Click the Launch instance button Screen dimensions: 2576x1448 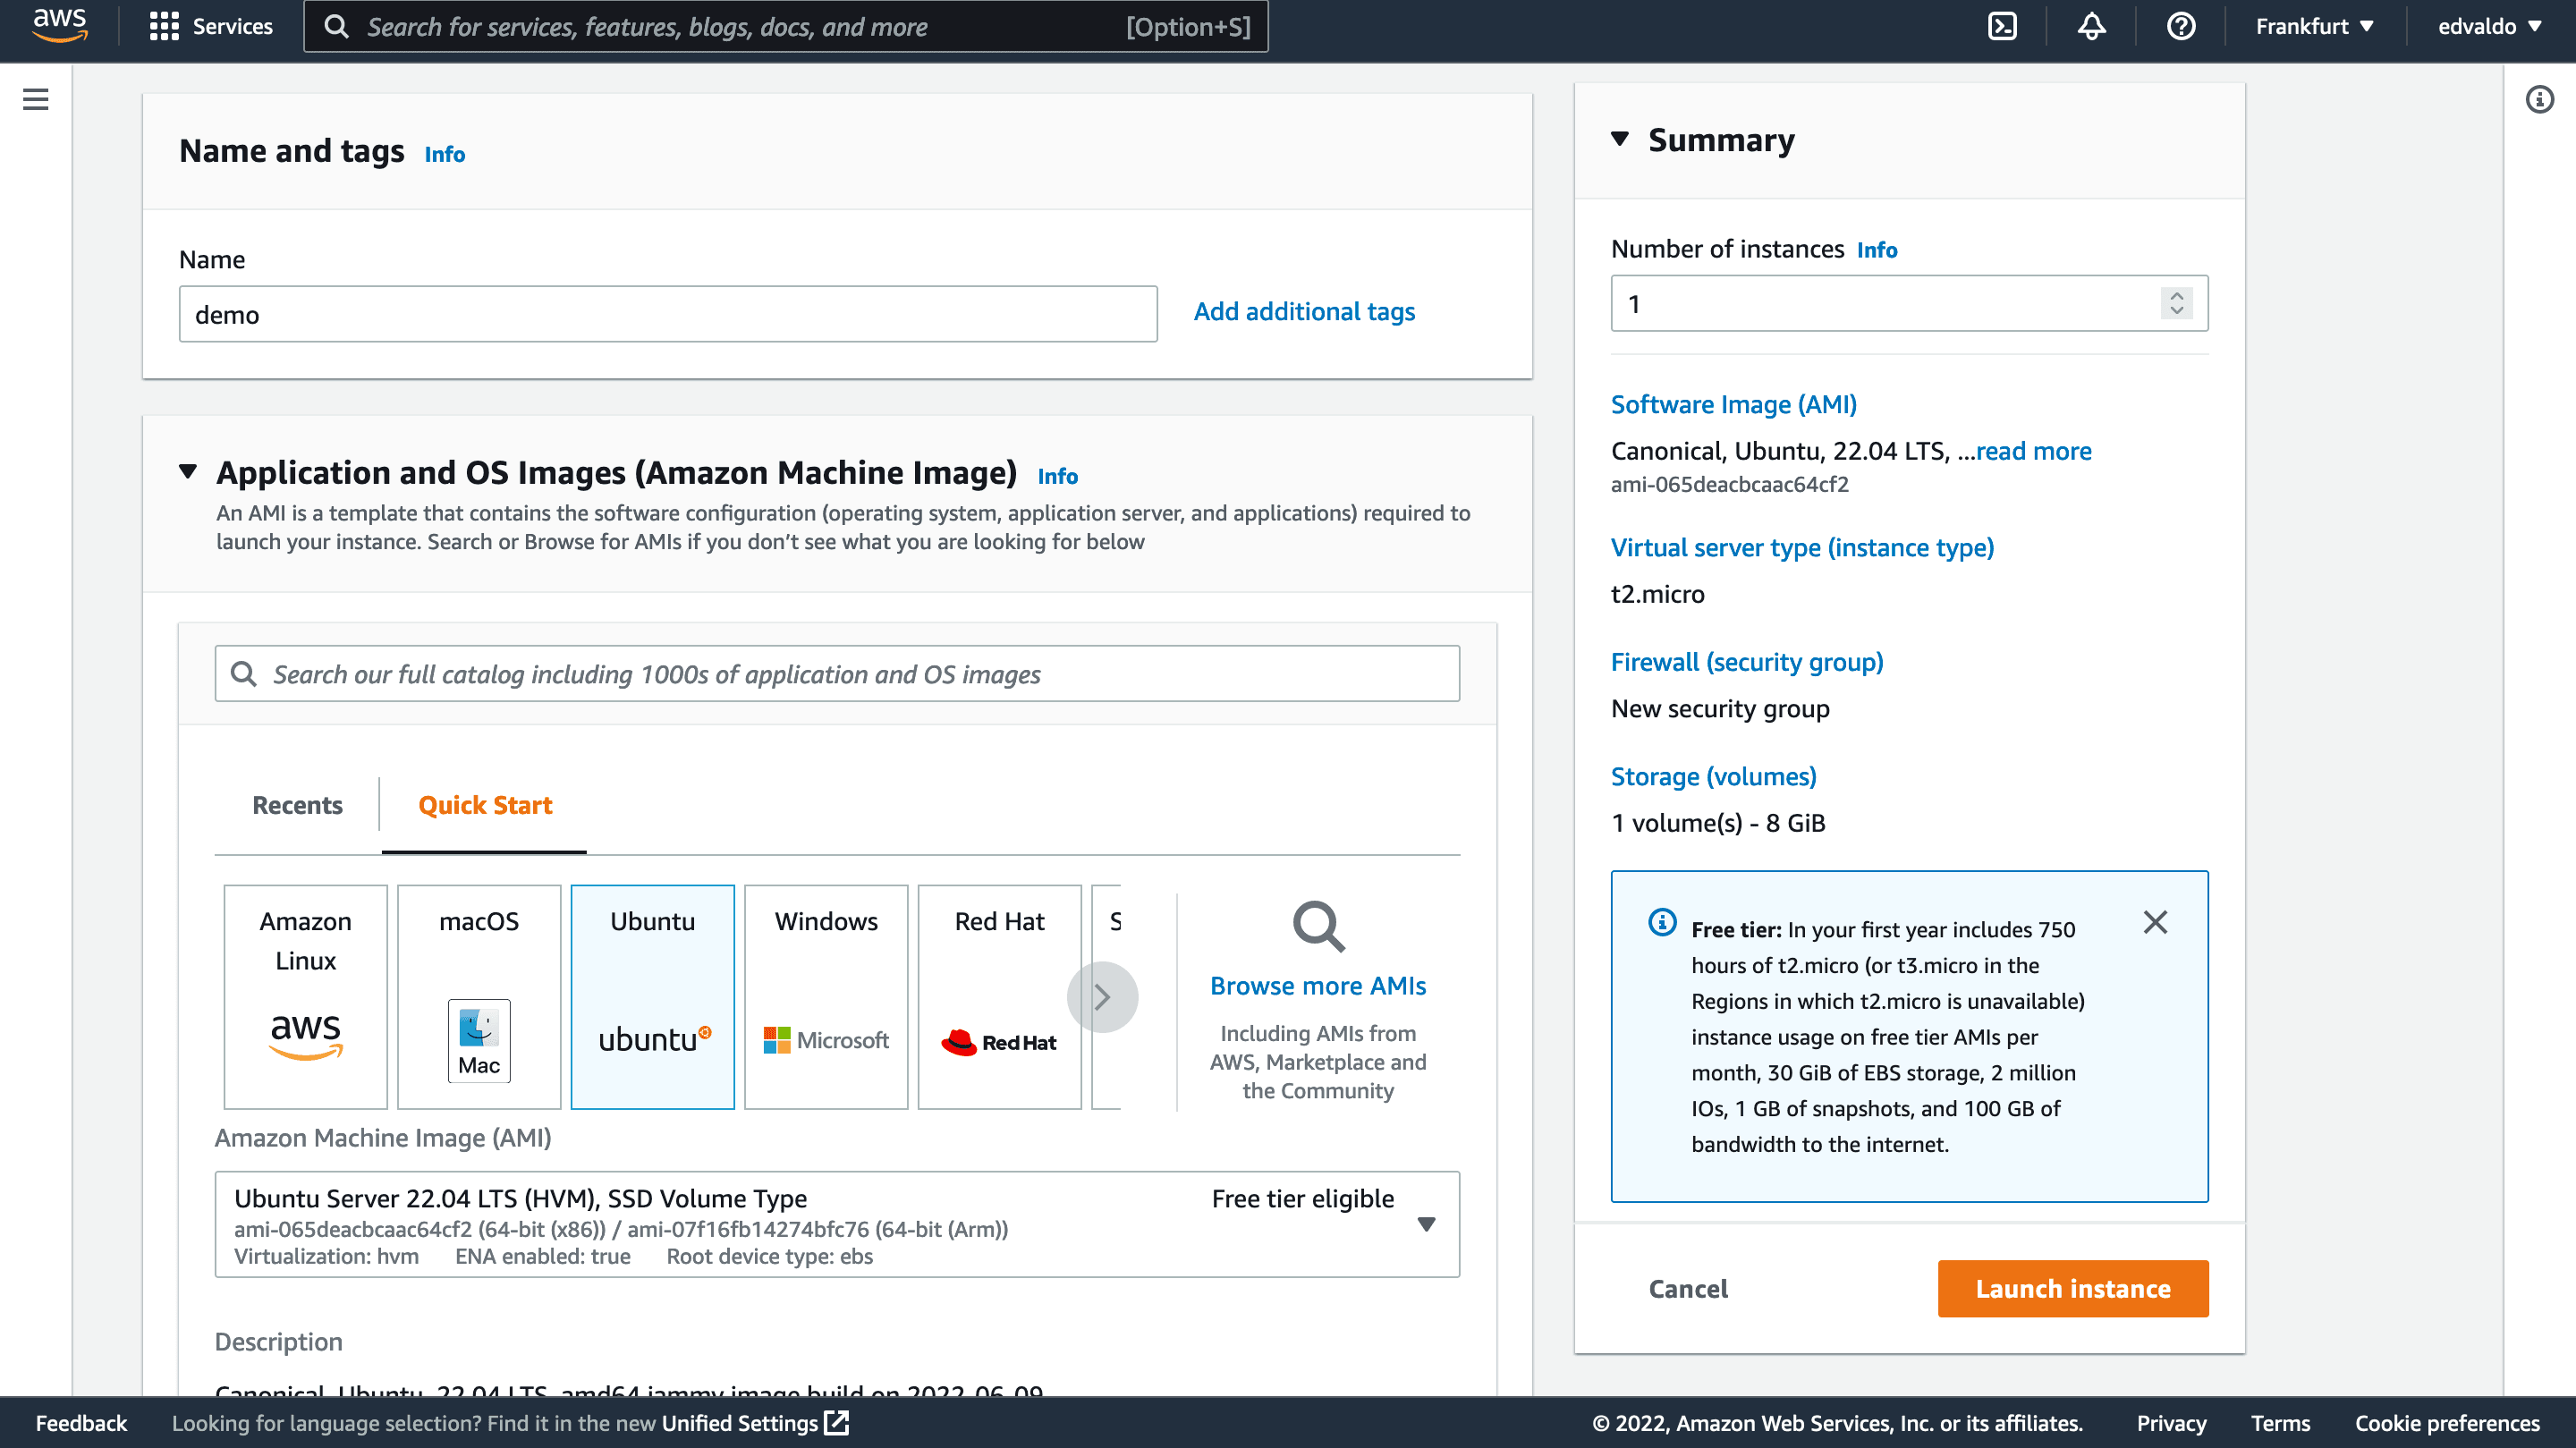(2072, 1288)
